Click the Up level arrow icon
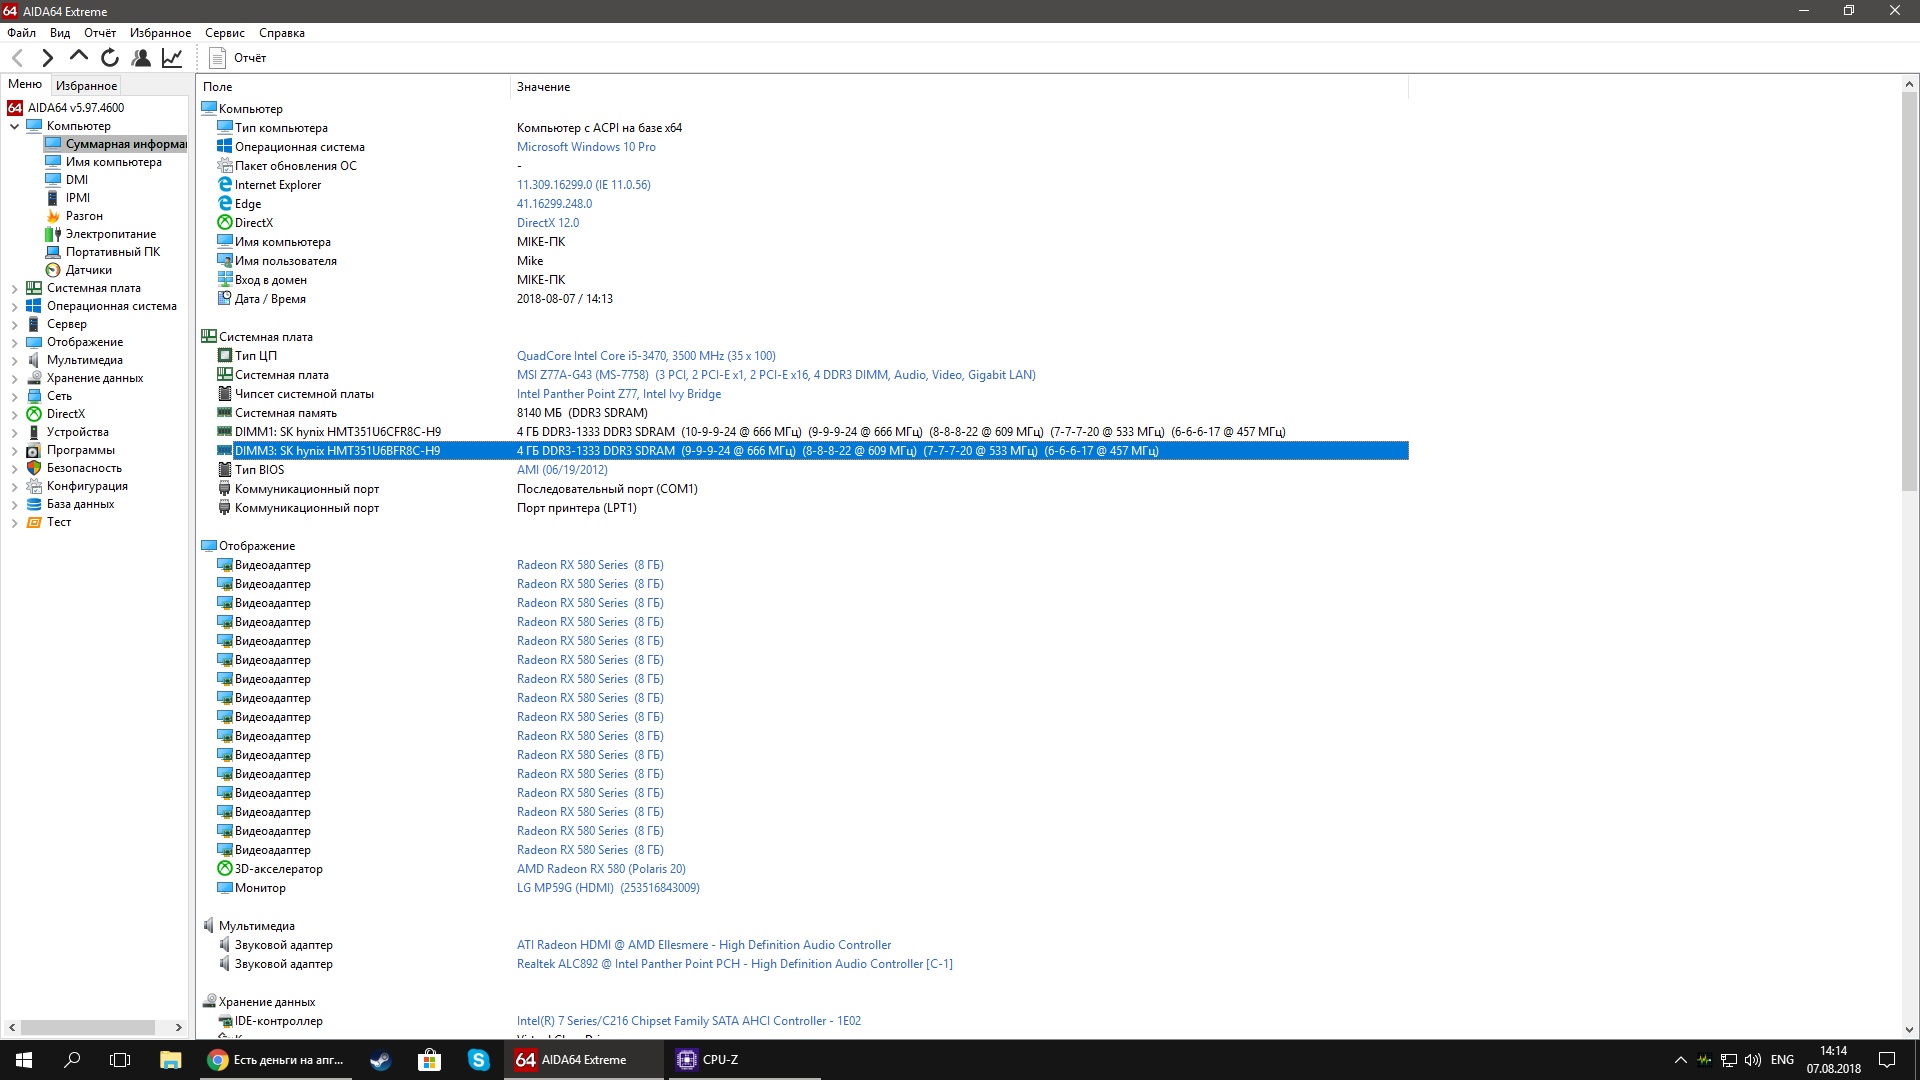 click(78, 57)
